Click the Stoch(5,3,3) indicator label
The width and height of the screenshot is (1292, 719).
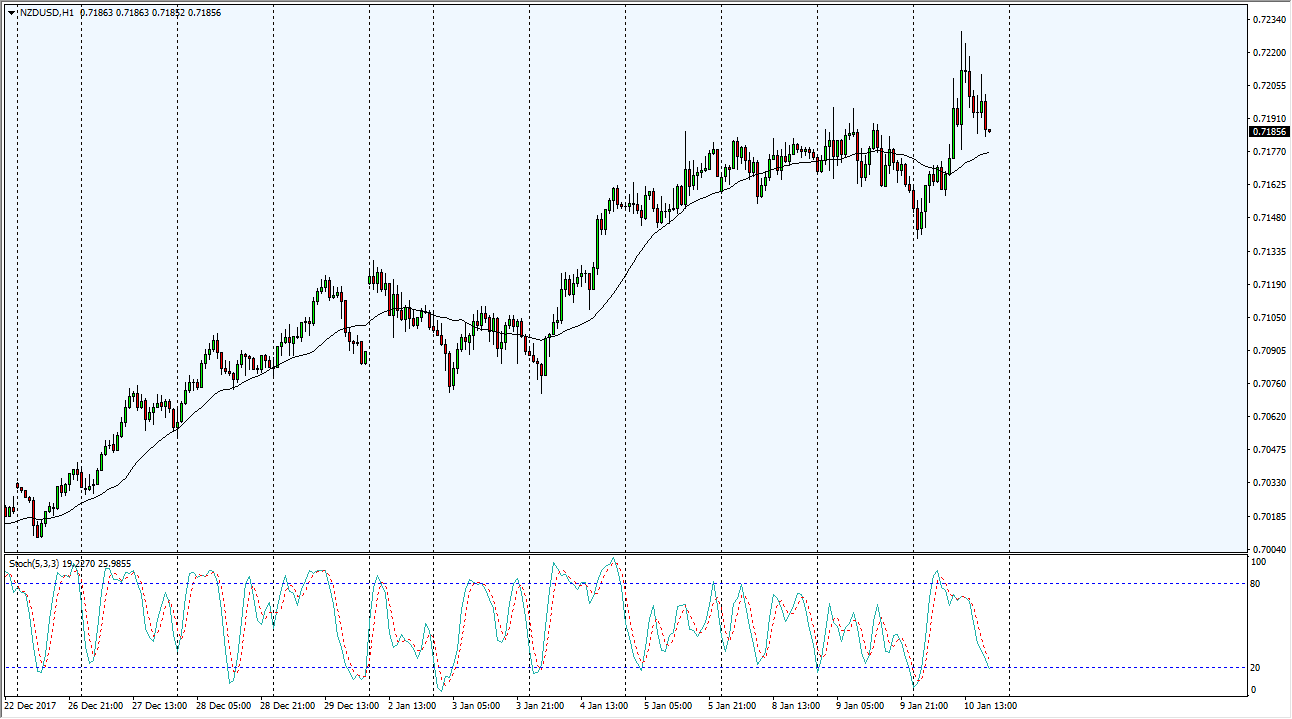(x=34, y=564)
